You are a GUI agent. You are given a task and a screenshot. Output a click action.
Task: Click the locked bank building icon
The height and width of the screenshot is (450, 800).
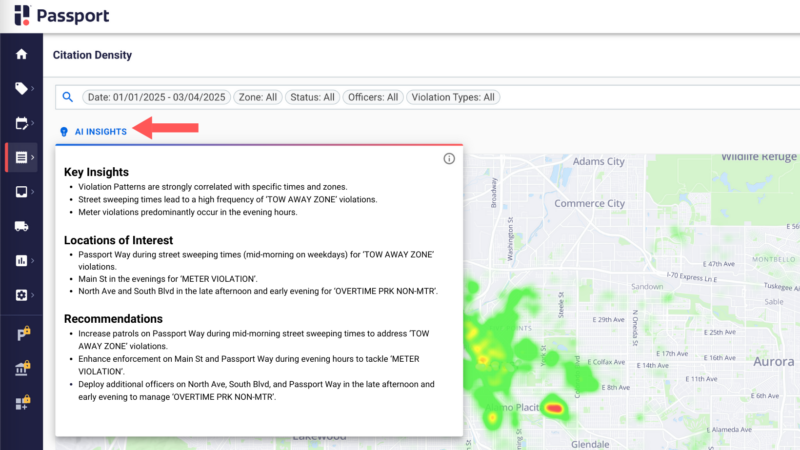(x=21, y=370)
